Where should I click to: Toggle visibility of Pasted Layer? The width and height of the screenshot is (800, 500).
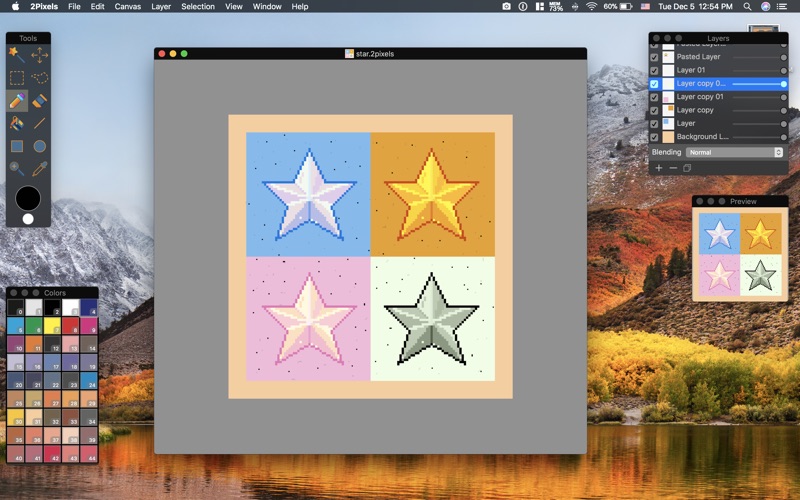[x=654, y=57]
